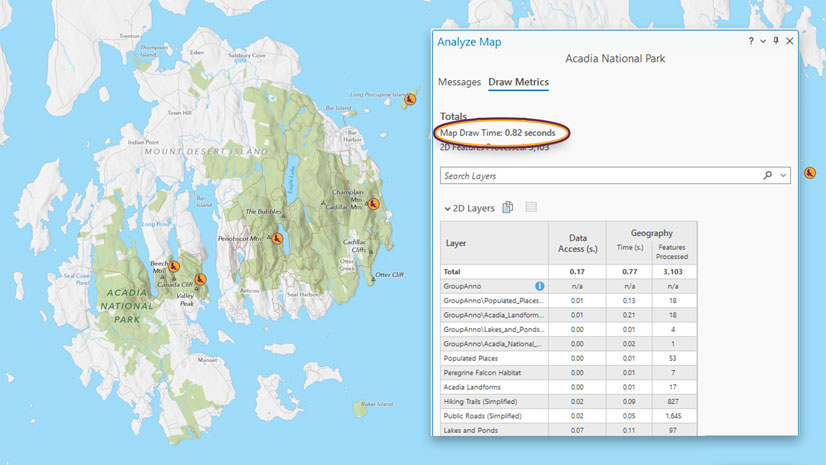
Task: Click the Town Hill map label
Action: click(x=180, y=113)
